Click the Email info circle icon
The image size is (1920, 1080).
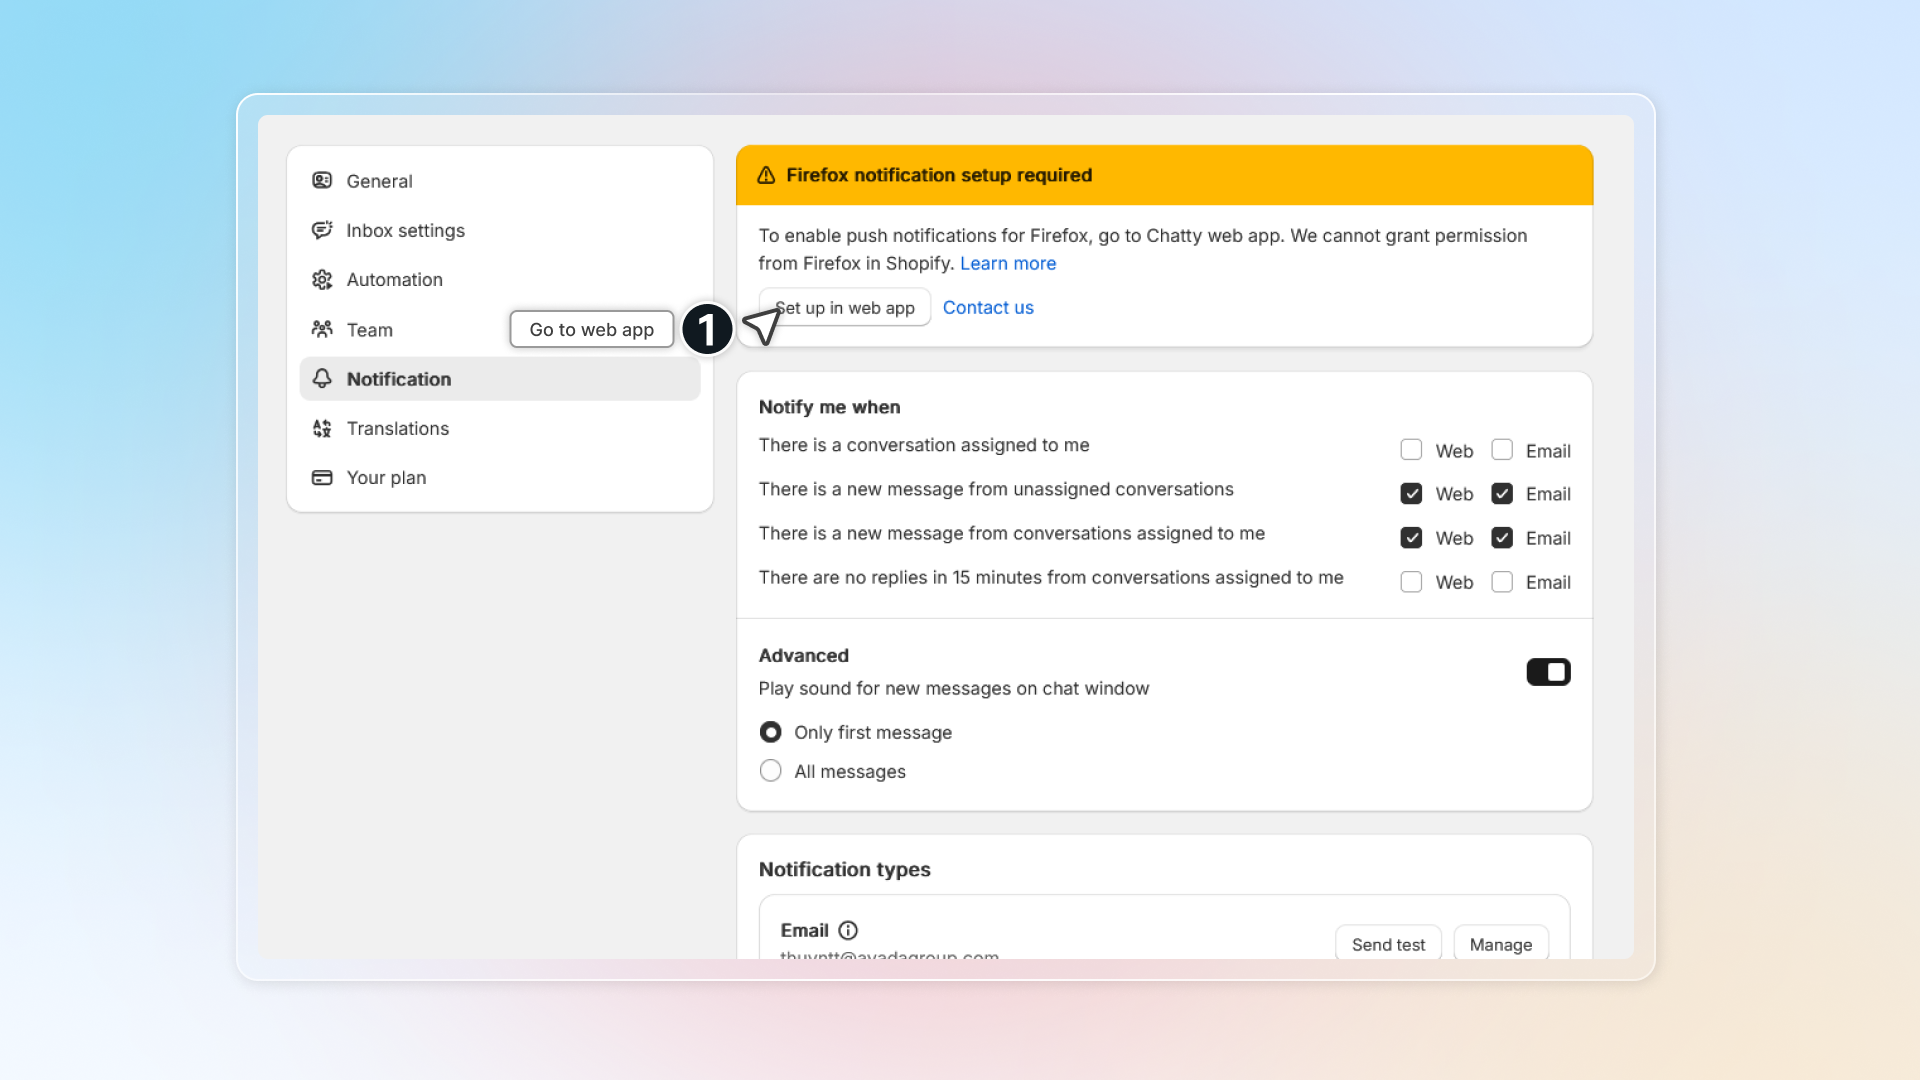848,930
